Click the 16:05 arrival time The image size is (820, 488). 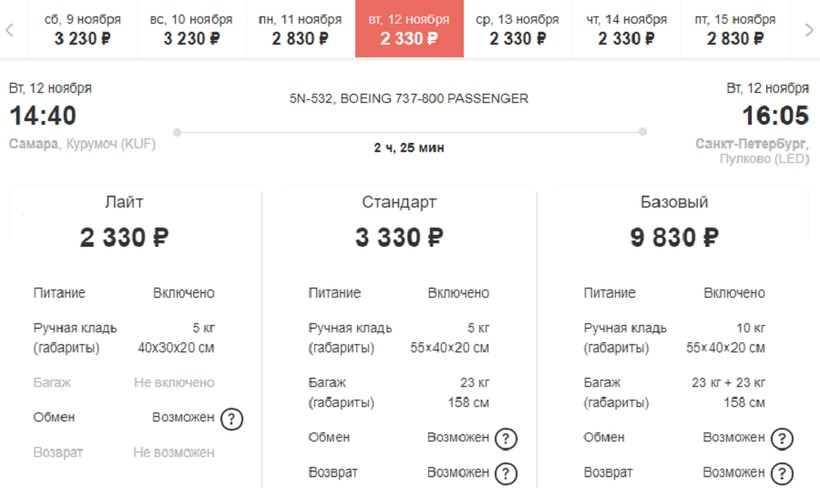pyautogui.click(x=776, y=116)
